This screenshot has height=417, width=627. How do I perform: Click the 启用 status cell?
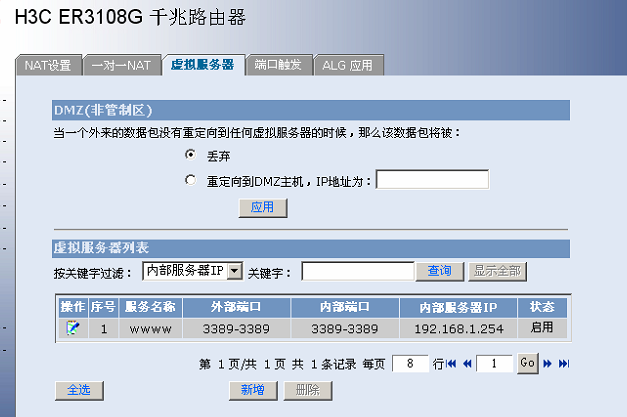click(x=542, y=328)
